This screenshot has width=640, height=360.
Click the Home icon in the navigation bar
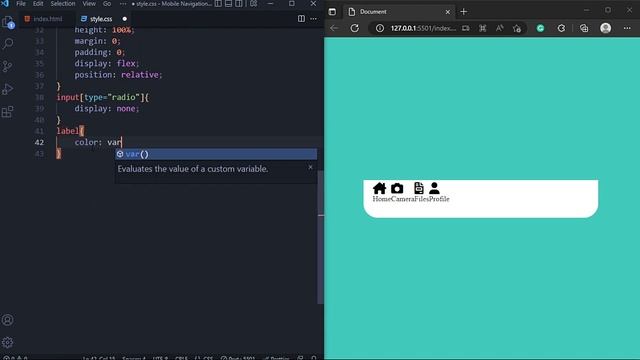pos(380,188)
